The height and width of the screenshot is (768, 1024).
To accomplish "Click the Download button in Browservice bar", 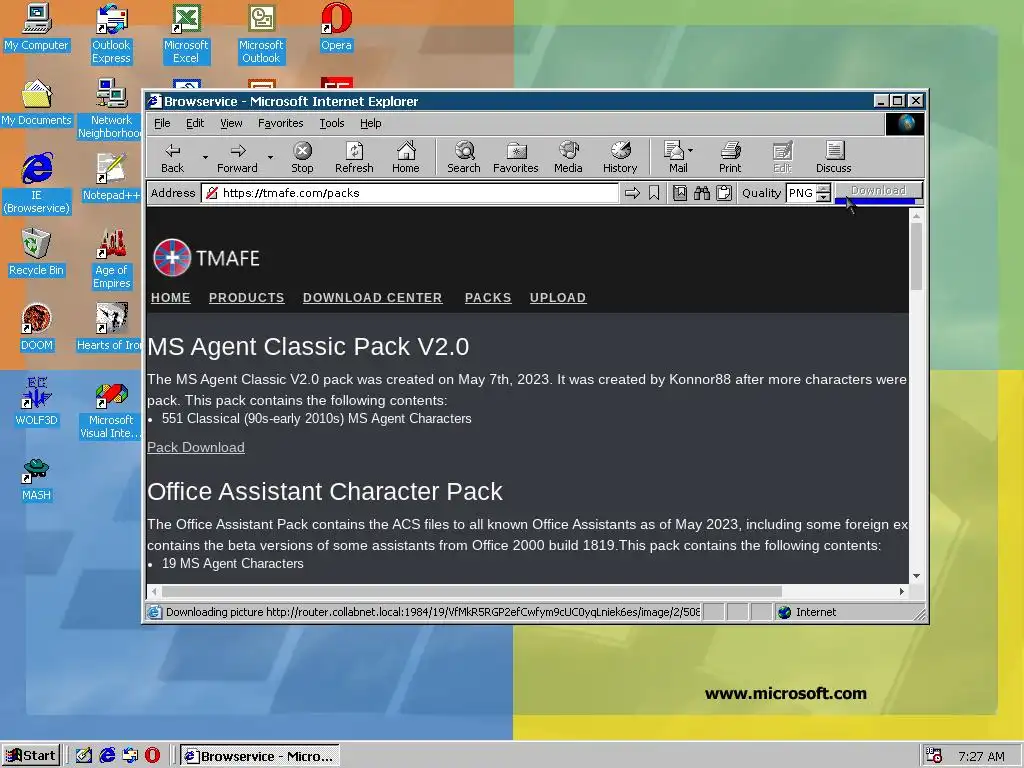I will [x=878, y=192].
